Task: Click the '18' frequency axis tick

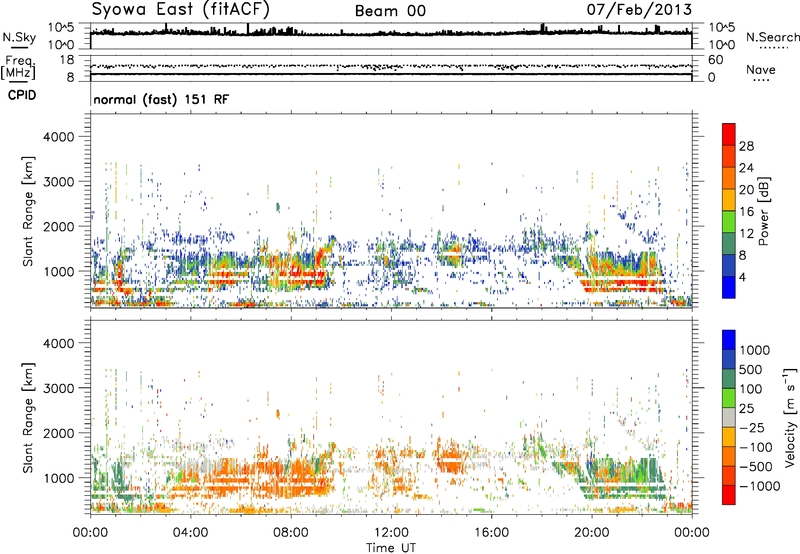Action: [x=67, y=60]
